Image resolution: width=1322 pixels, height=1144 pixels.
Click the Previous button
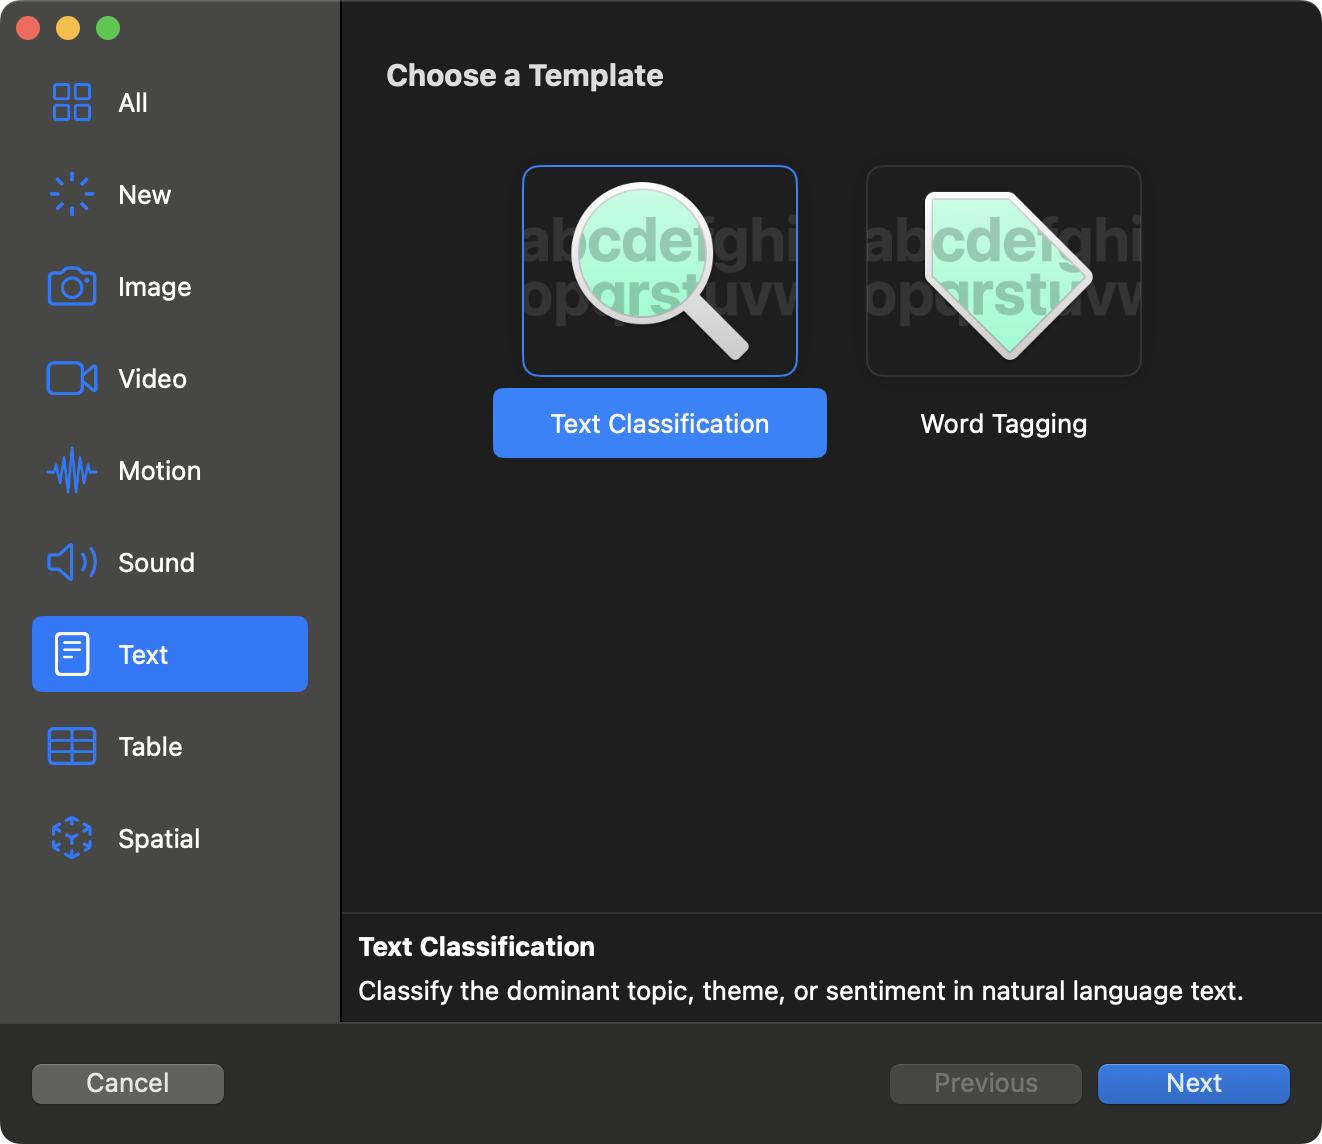(x=986, y=1083)
